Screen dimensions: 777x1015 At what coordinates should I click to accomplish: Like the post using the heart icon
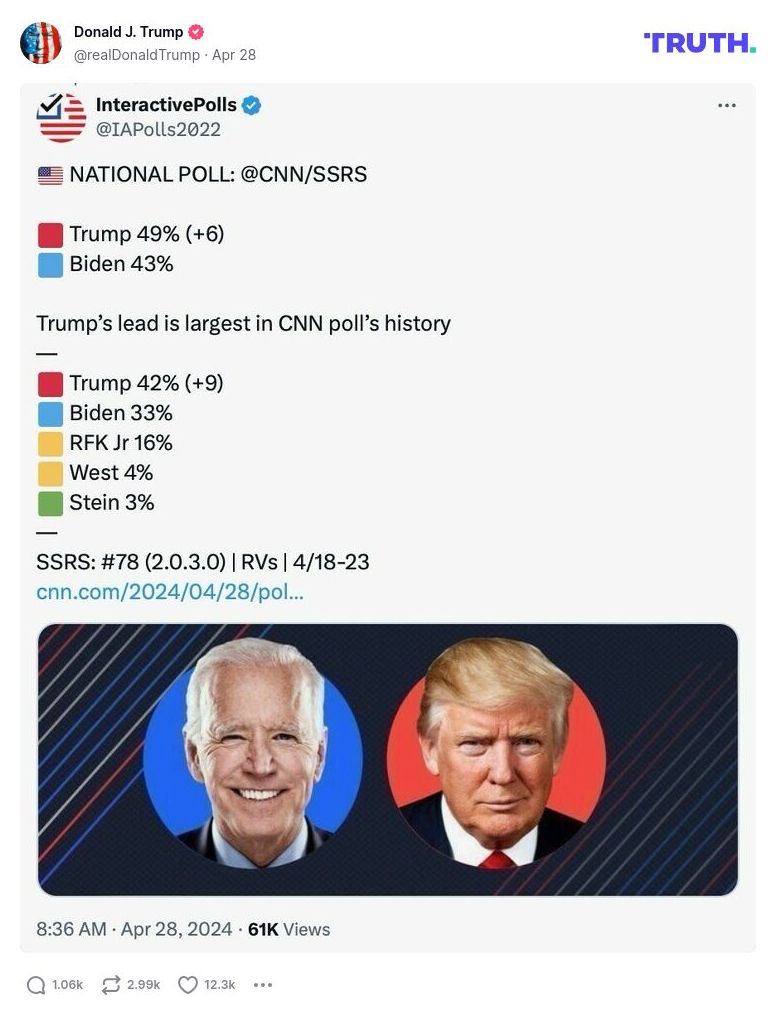pyautogui.click(x=187, y=984)
